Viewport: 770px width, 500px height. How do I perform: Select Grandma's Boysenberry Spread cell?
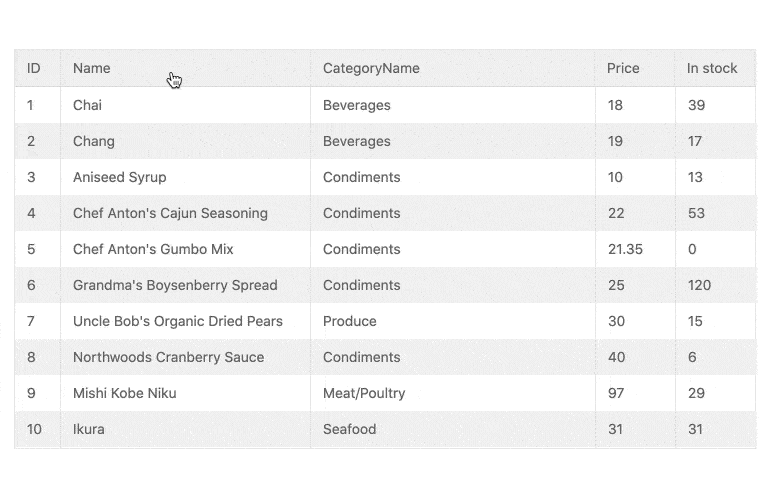point(175,285)
